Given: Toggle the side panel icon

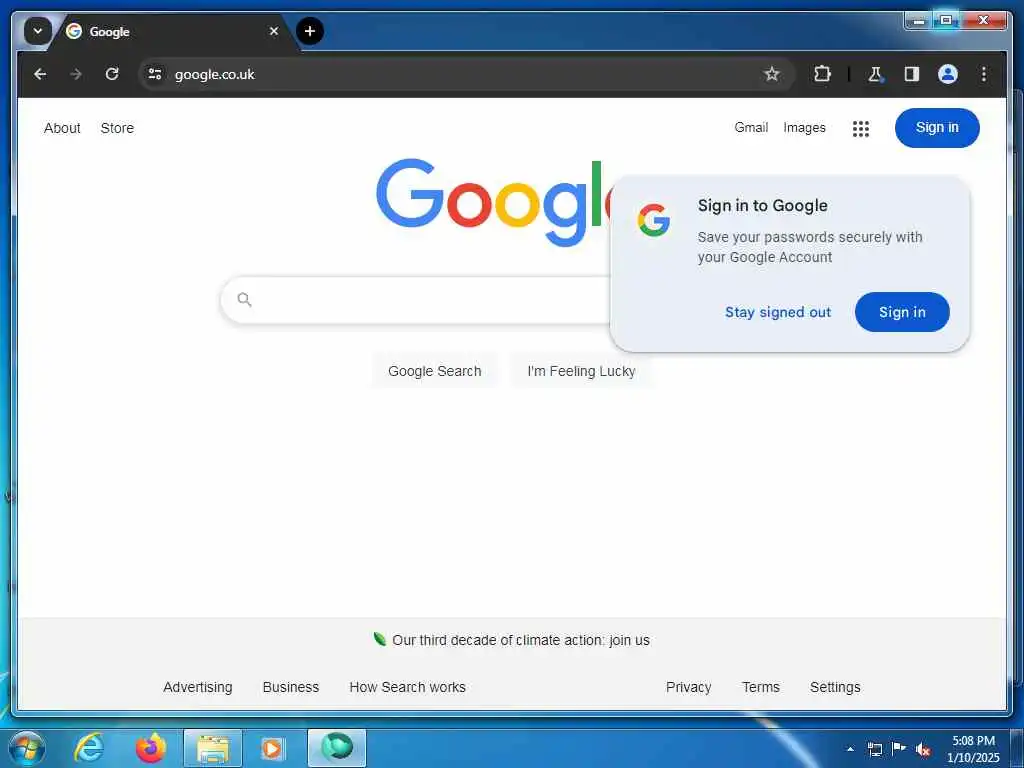Looking at the screenshot, I should click(912, 74).
